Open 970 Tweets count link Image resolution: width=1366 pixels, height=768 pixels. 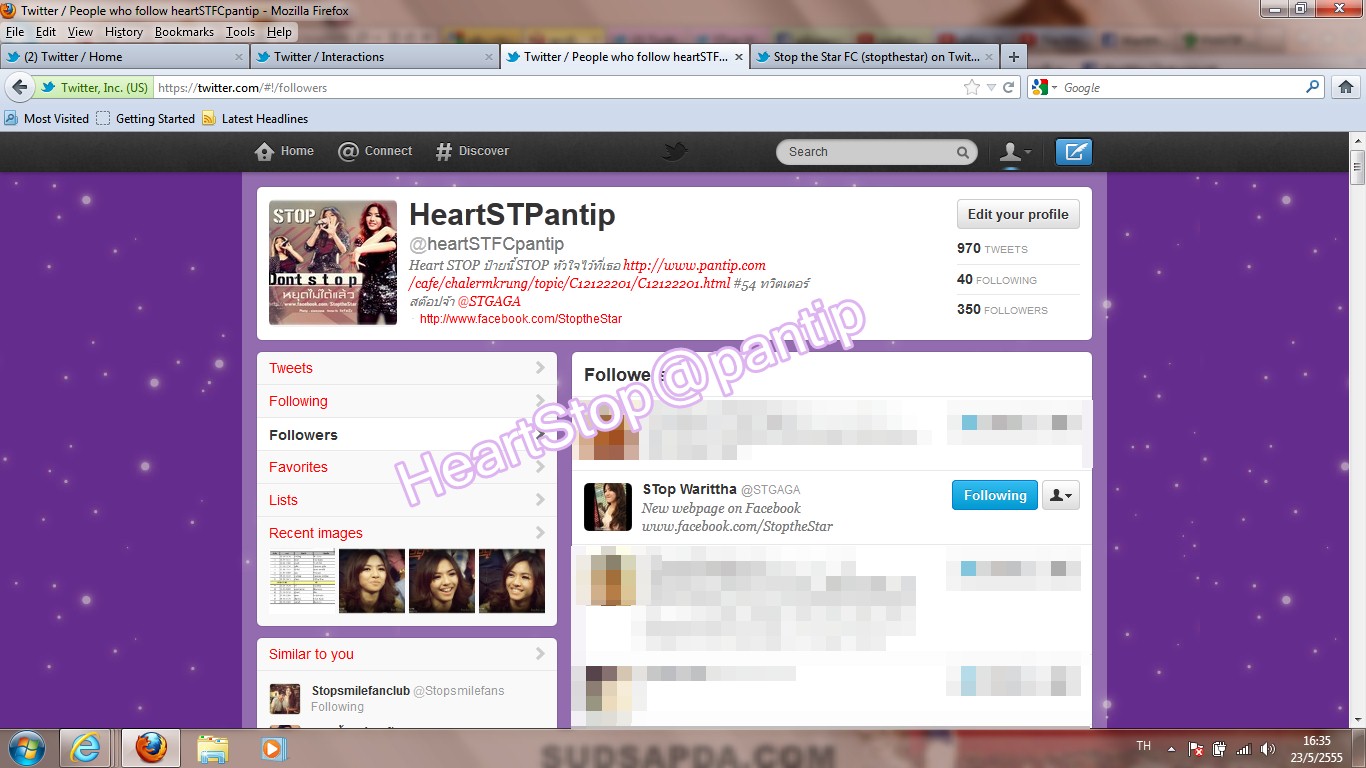click(992, 249)
